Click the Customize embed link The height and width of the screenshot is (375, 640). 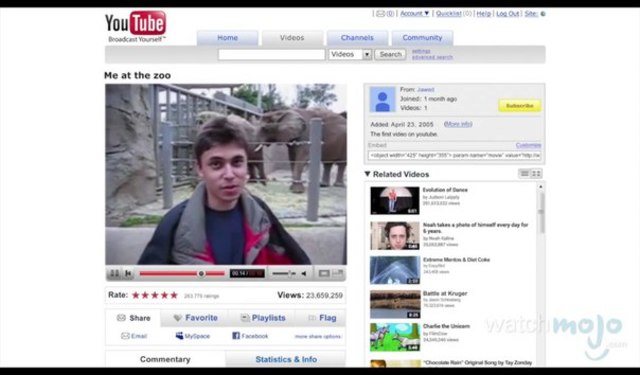pos(528,145)
